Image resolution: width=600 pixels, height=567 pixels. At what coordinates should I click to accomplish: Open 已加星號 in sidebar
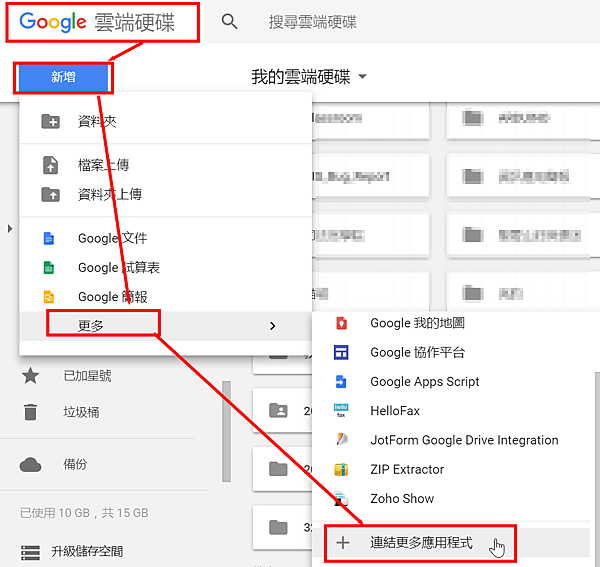87,376
